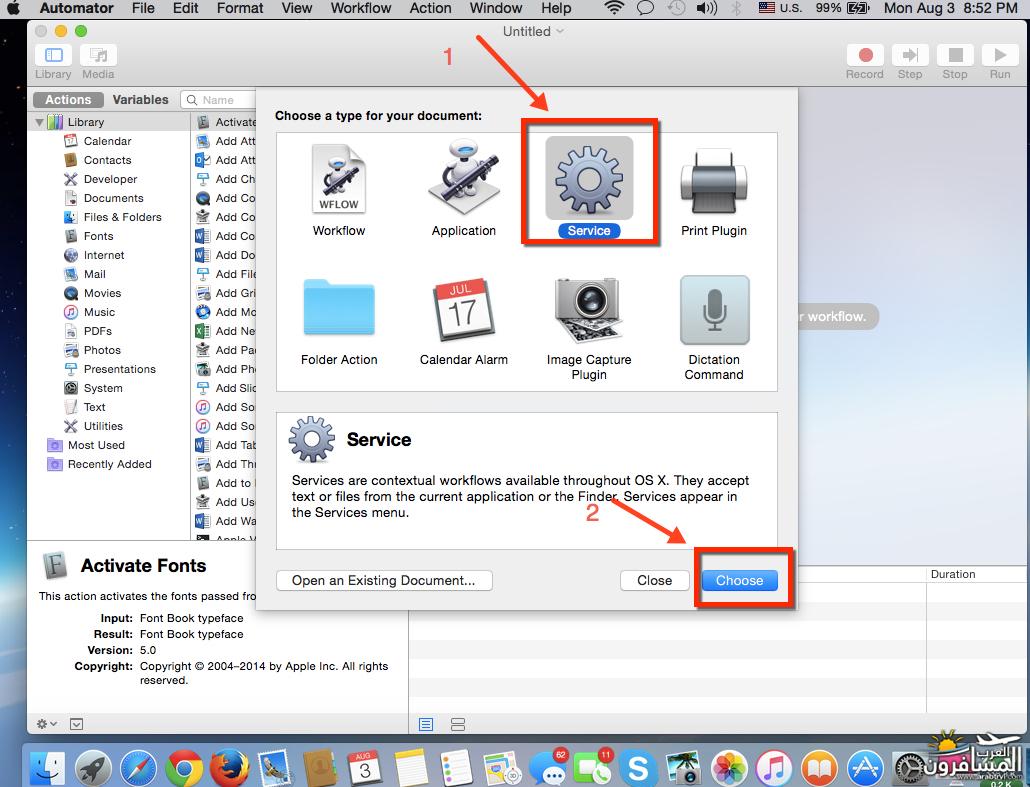Open Finder from the Dock
1030x787 pixels.
(48, 767)
